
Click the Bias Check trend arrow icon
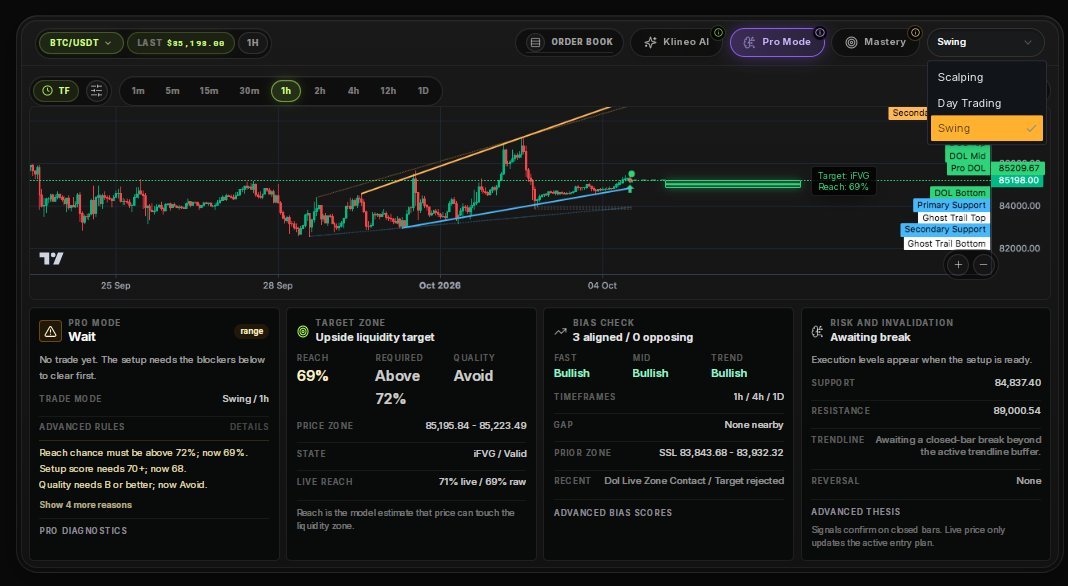coord(560,331)
